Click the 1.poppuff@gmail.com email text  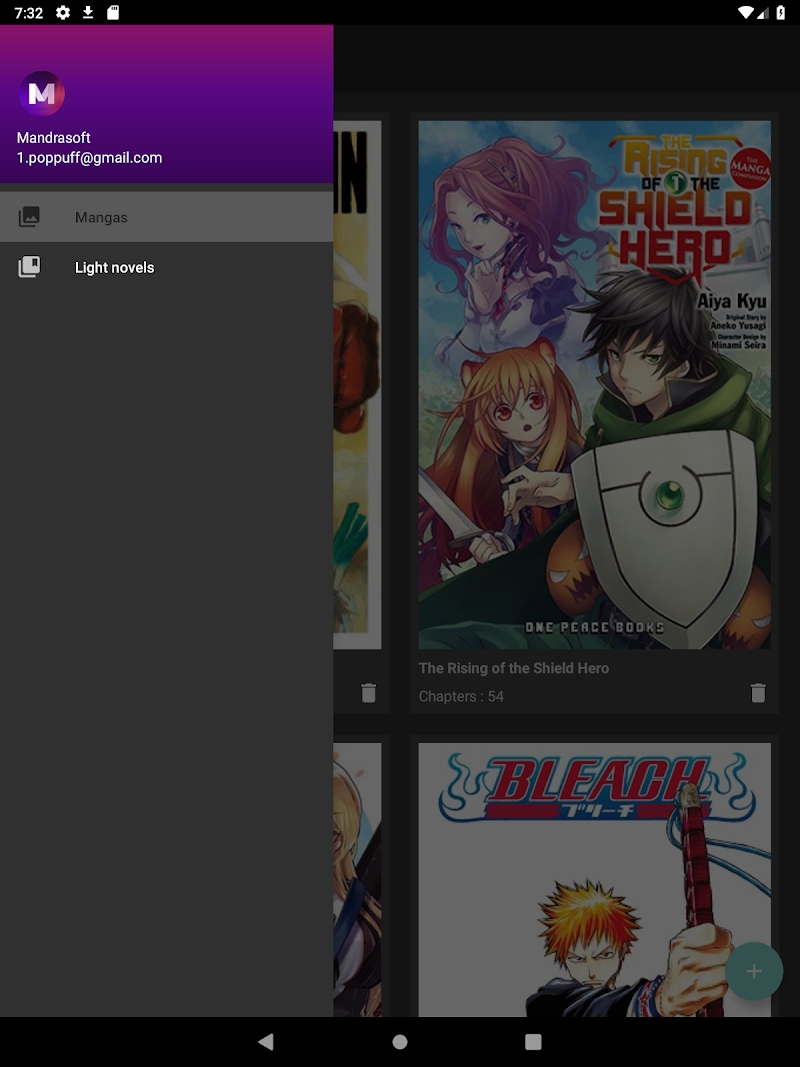tap(89, 158)
